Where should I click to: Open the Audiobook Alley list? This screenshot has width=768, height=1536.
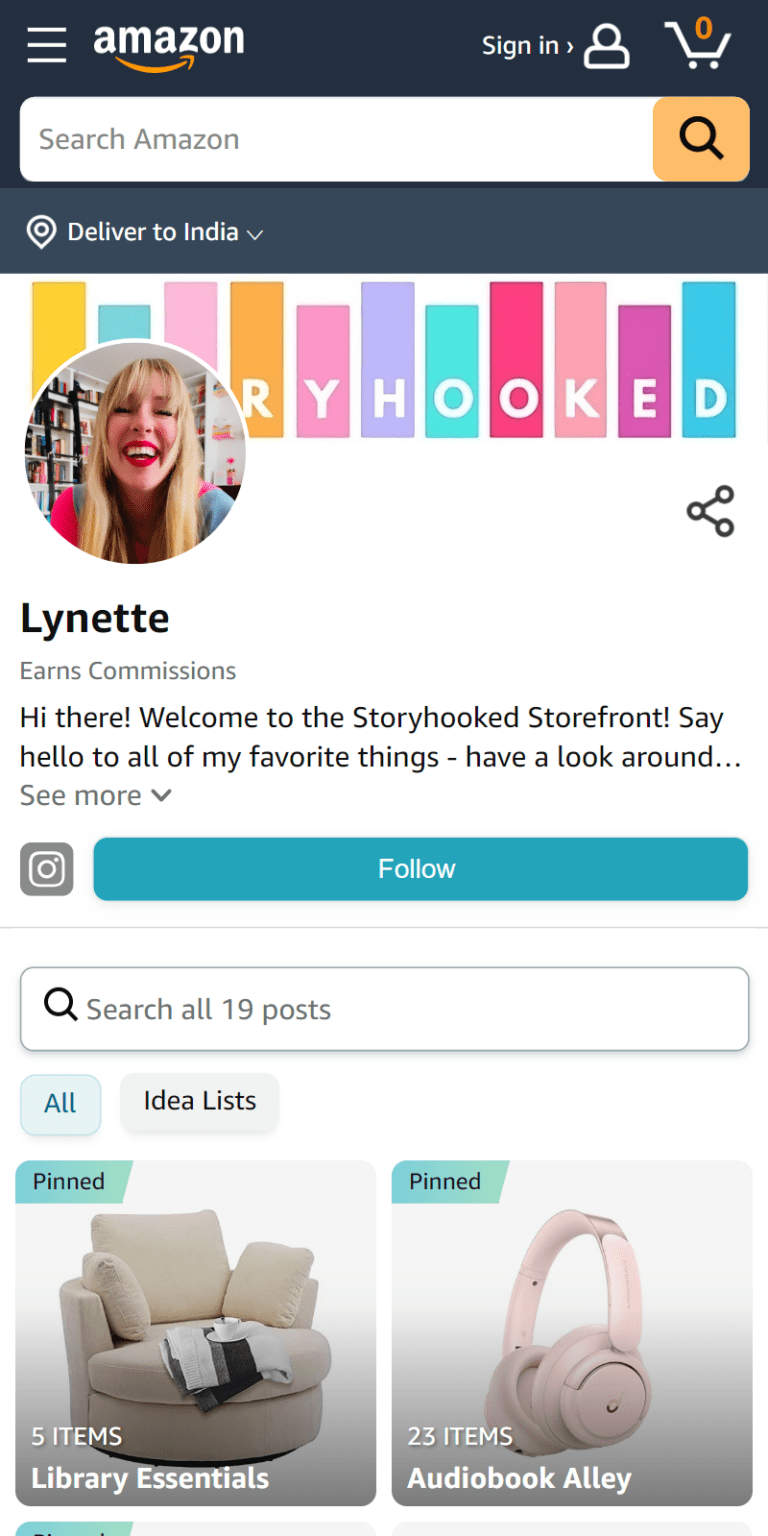pyautogui.click(x=571, y=1332)
